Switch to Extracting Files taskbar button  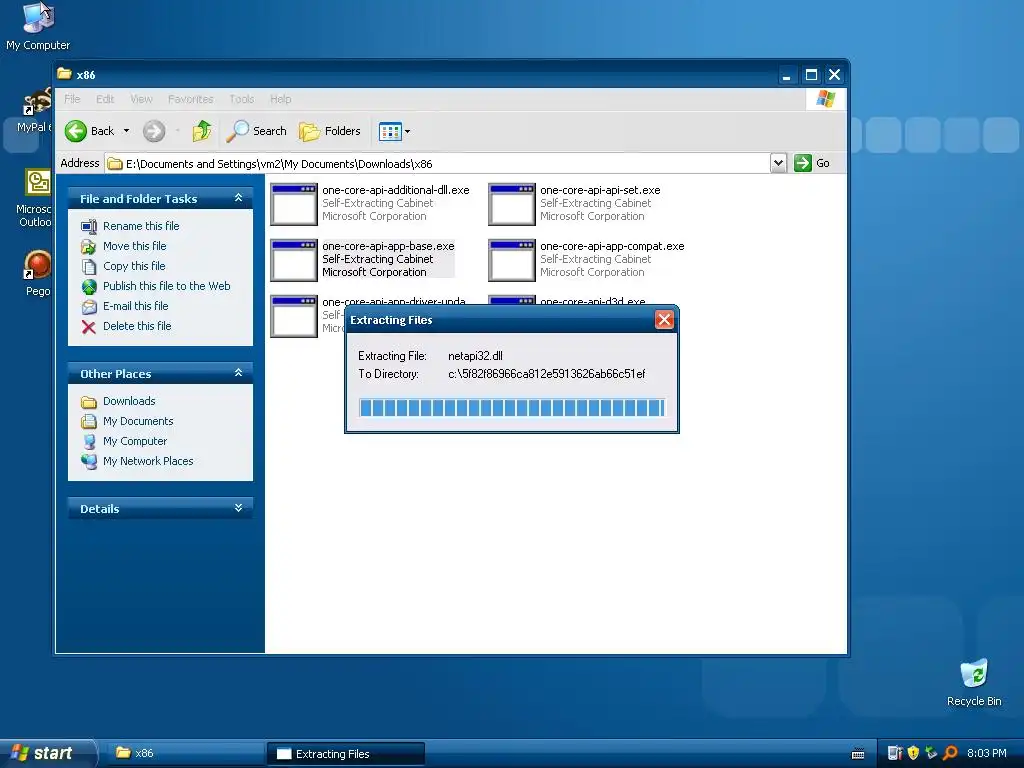(346, 754)
